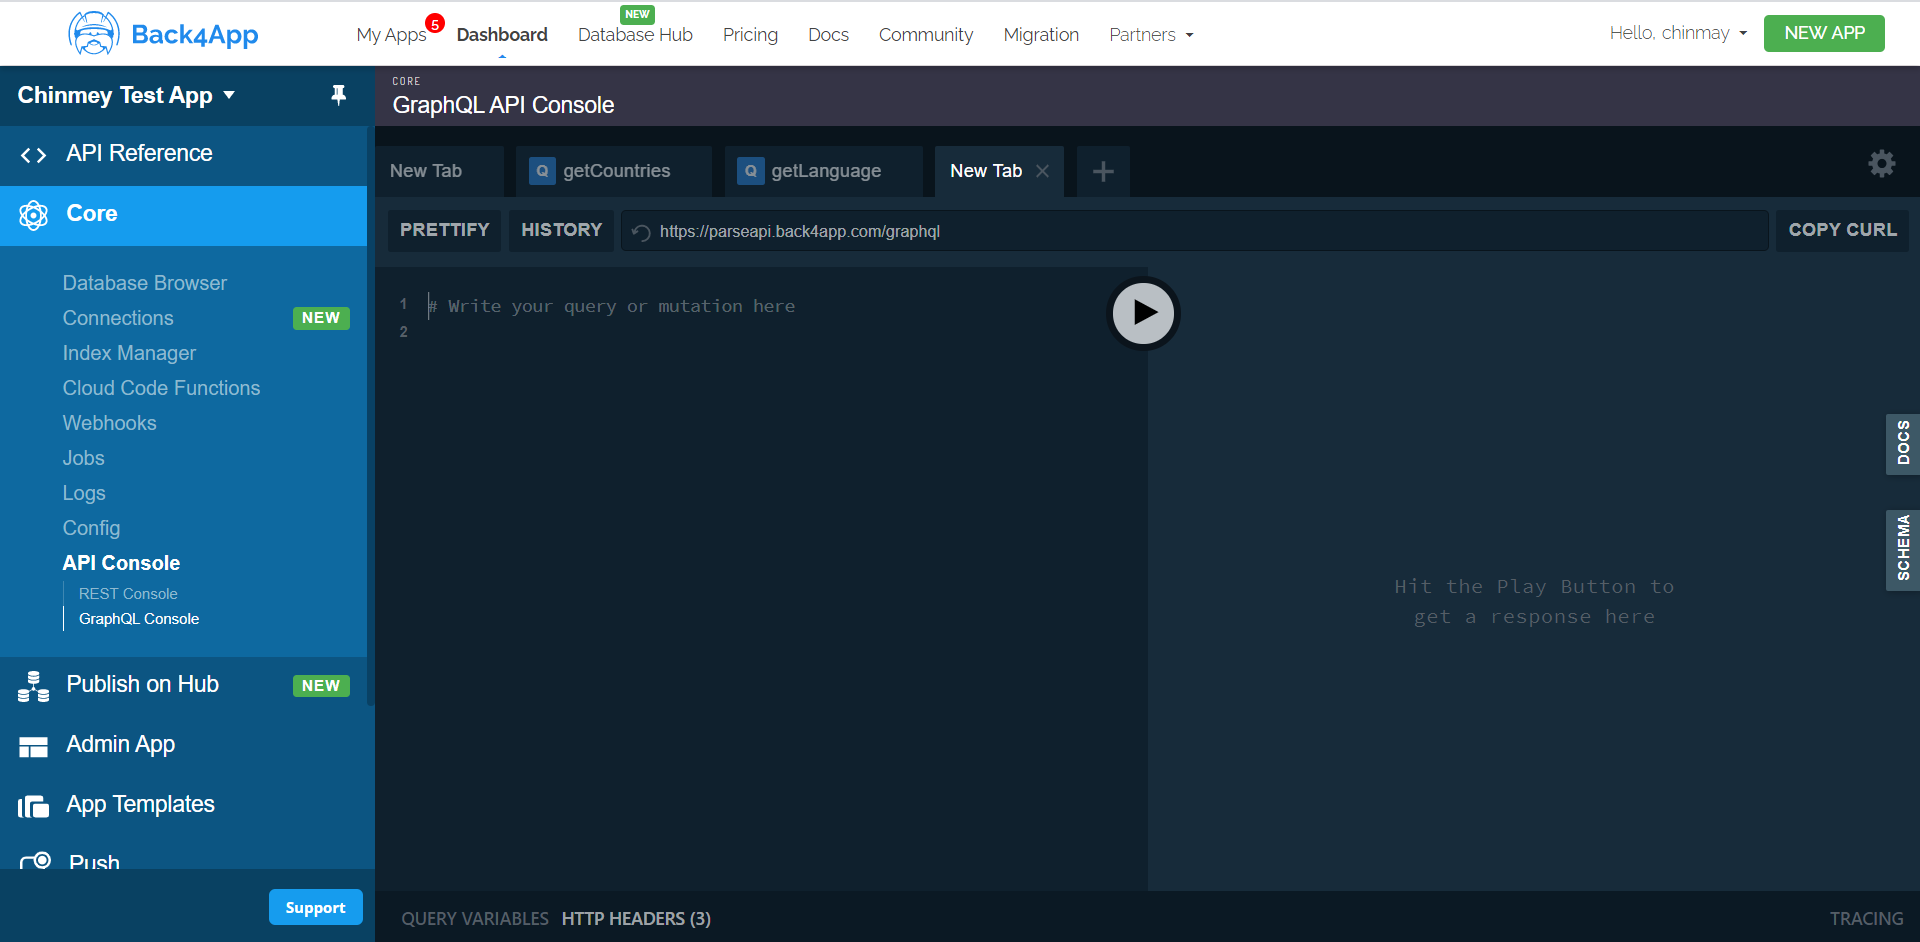Switch to the getLanguage tab
Image resolution: width=1920 pixels, height=942 pixels.
[x=826, y=171]
